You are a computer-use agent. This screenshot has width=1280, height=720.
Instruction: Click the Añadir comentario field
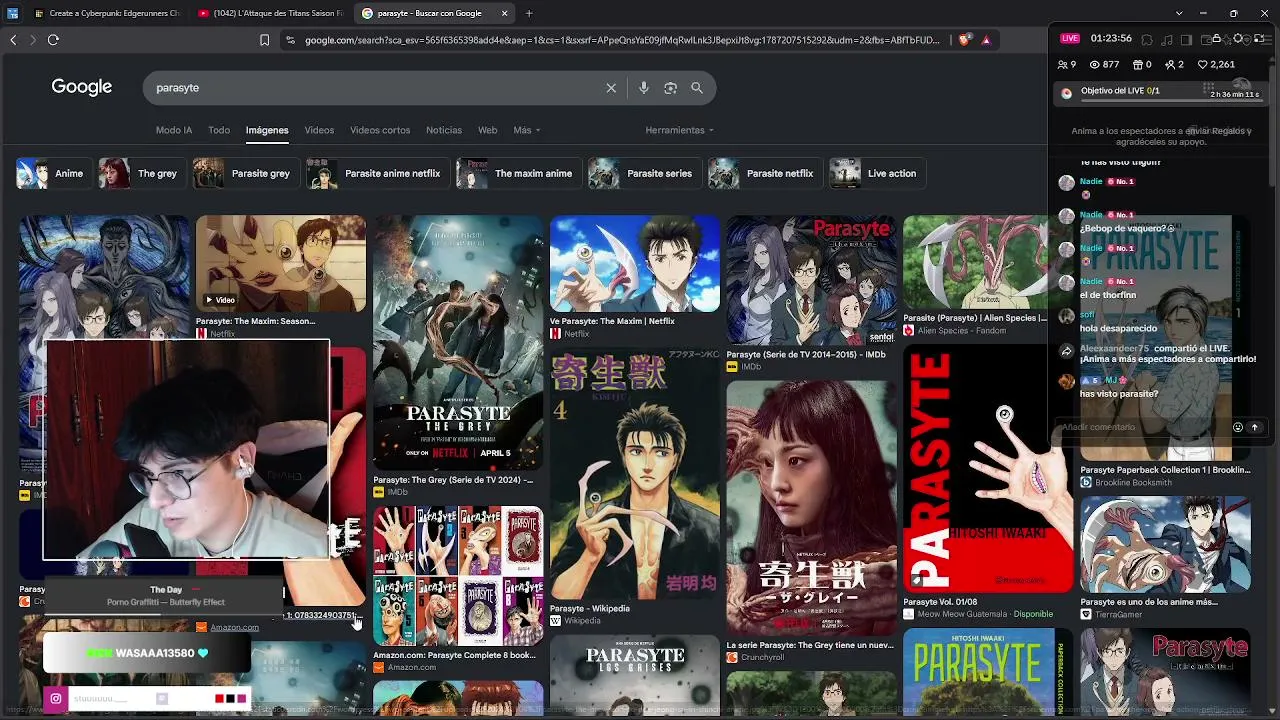click(1143, 427)
